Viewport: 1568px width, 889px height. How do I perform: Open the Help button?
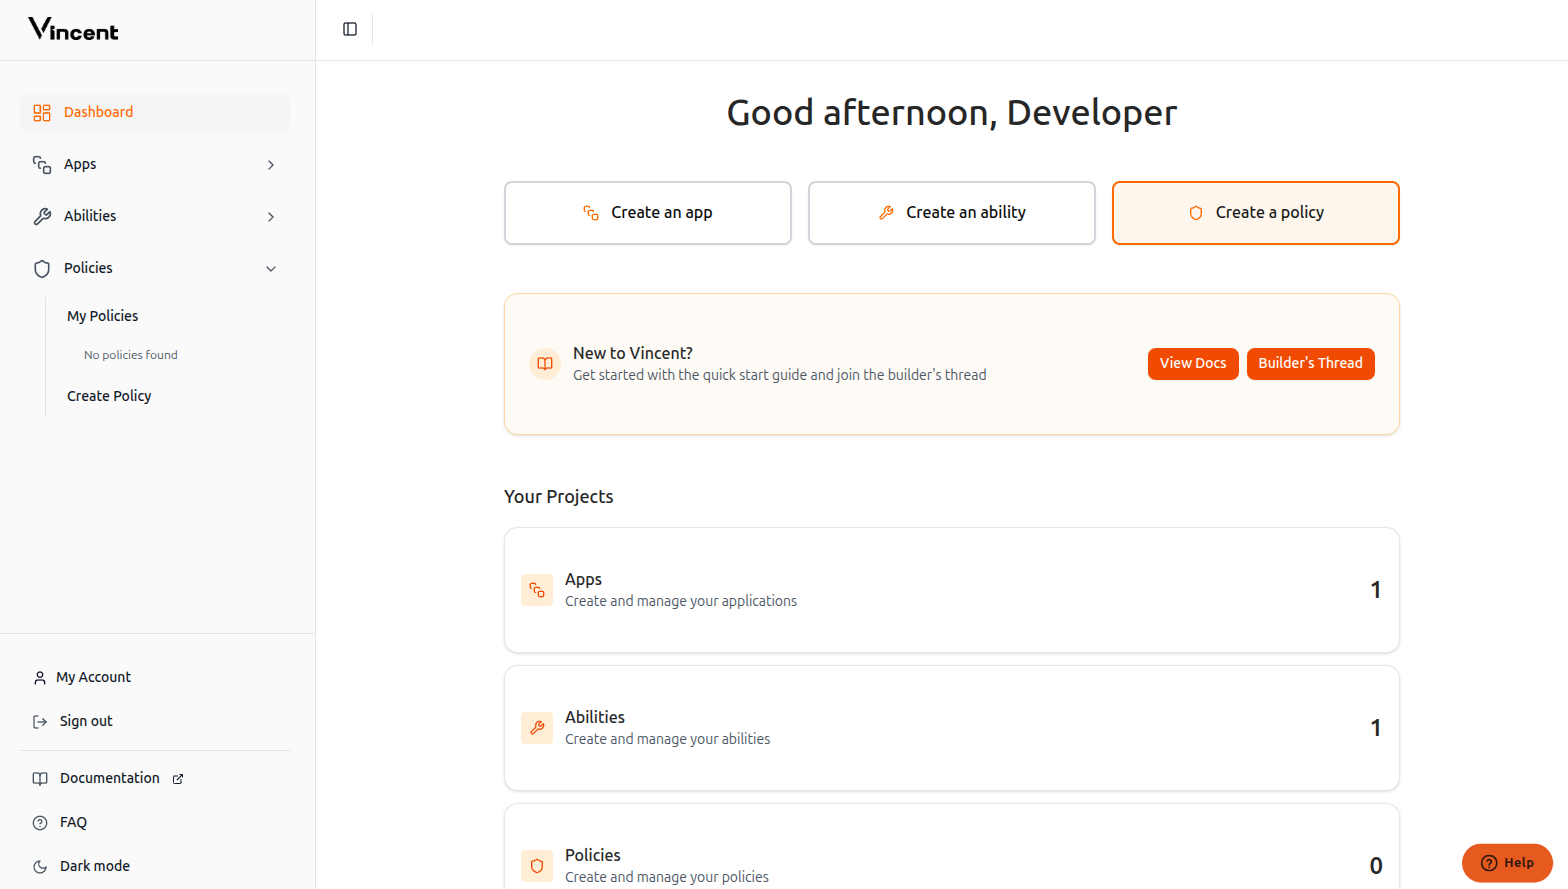click(1507, 863)
